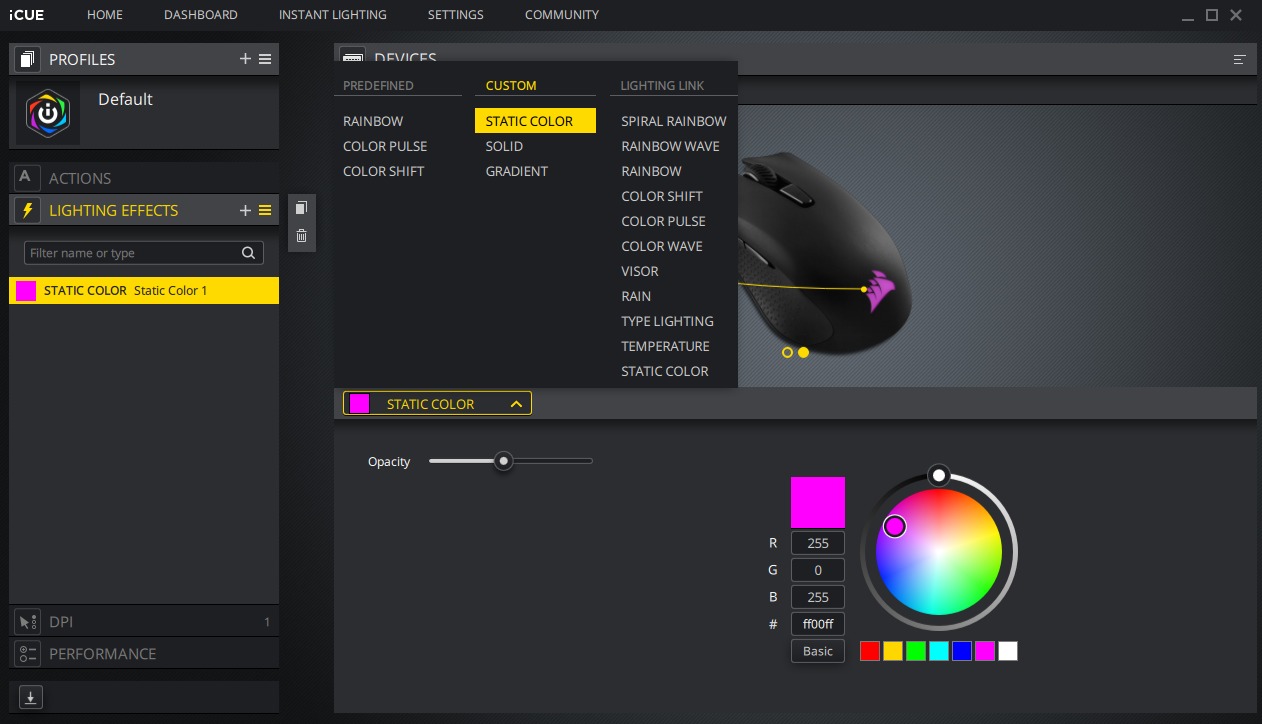Select the filled yellow lighting zone dot

(803, 352)
